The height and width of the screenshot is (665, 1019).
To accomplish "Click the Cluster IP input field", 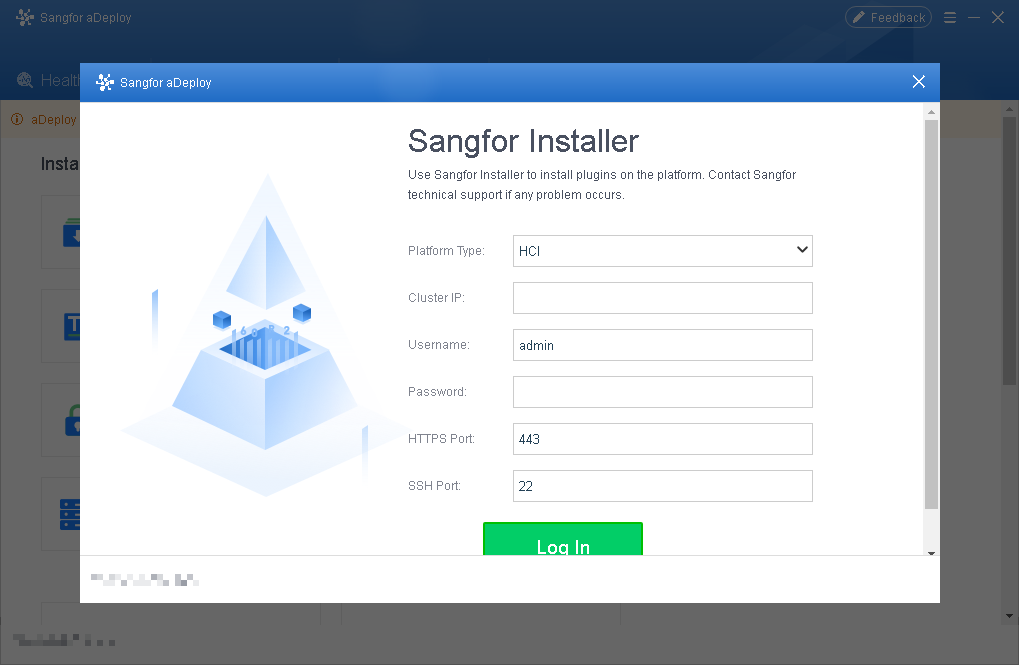I will [x=662, y=298].
